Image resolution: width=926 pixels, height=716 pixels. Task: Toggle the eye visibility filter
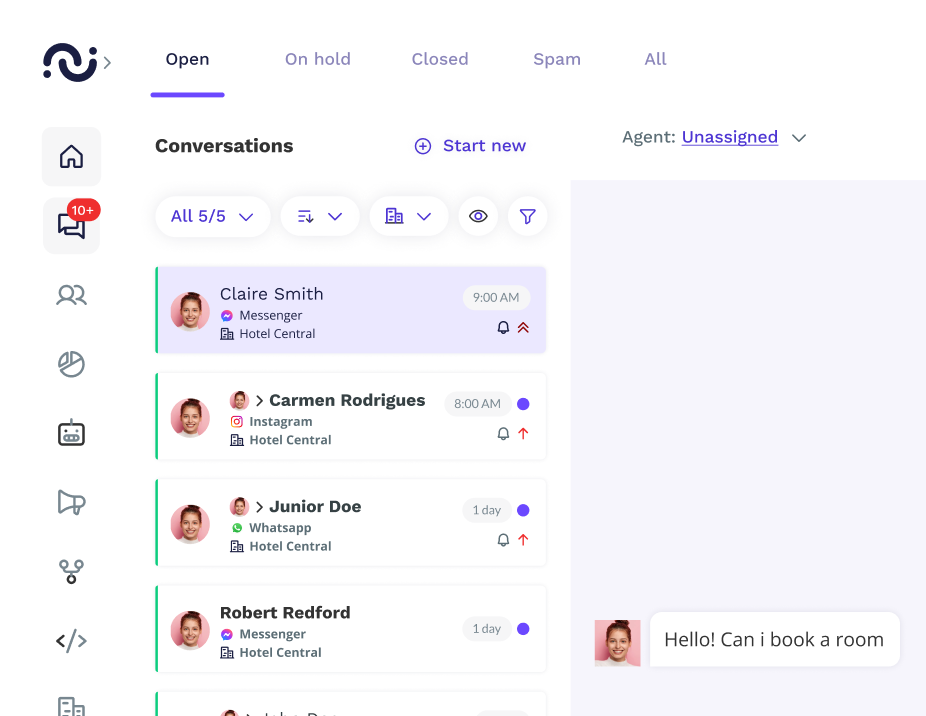pos(478,216)
